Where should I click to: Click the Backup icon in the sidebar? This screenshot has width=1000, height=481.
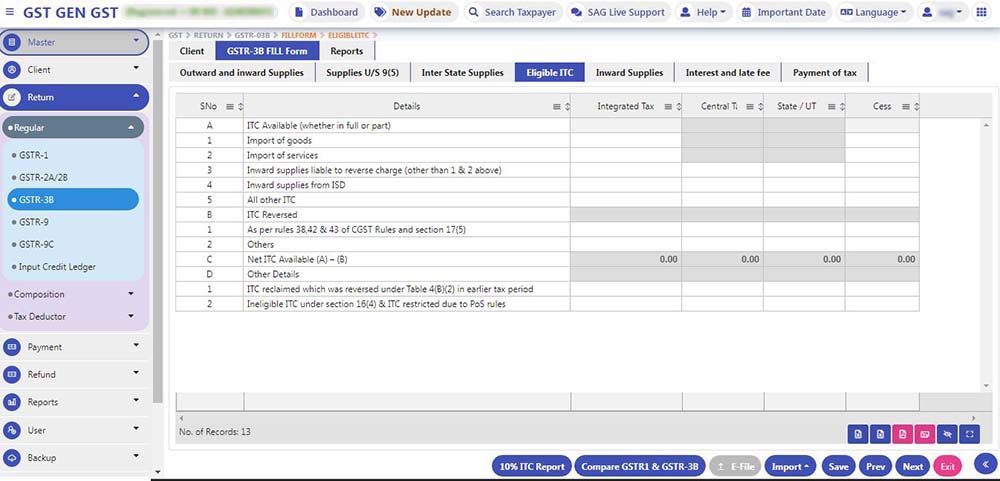(x=12, y=458)
